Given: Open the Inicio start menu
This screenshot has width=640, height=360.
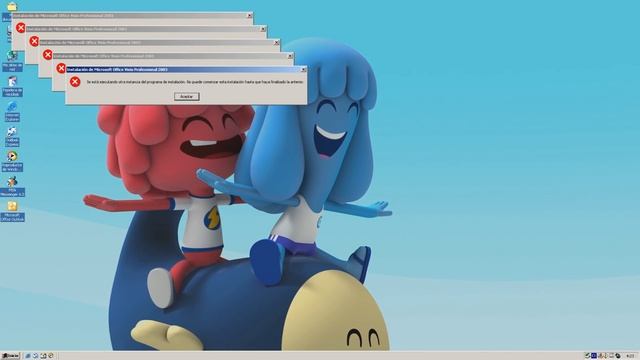Looking at the screenshot, I should point(10,356).
